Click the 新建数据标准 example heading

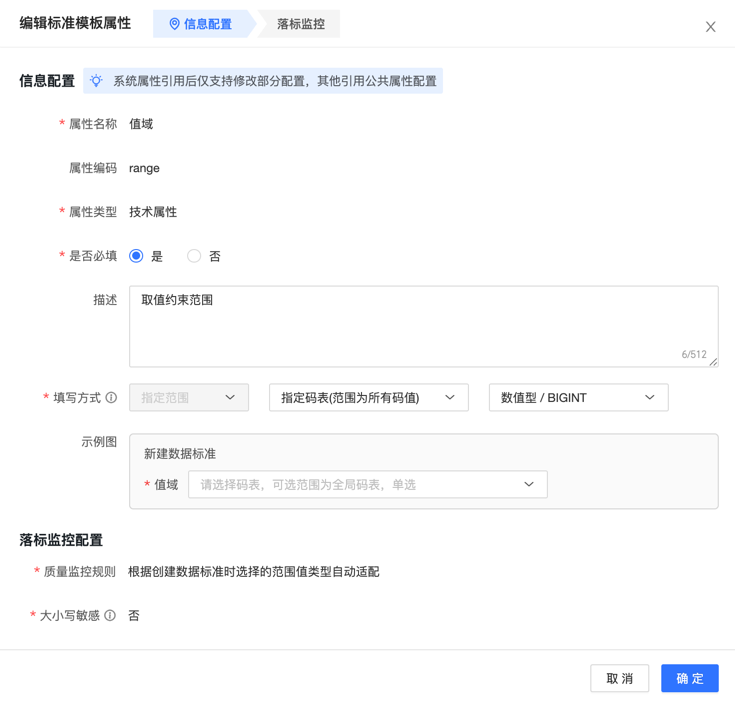180,454
